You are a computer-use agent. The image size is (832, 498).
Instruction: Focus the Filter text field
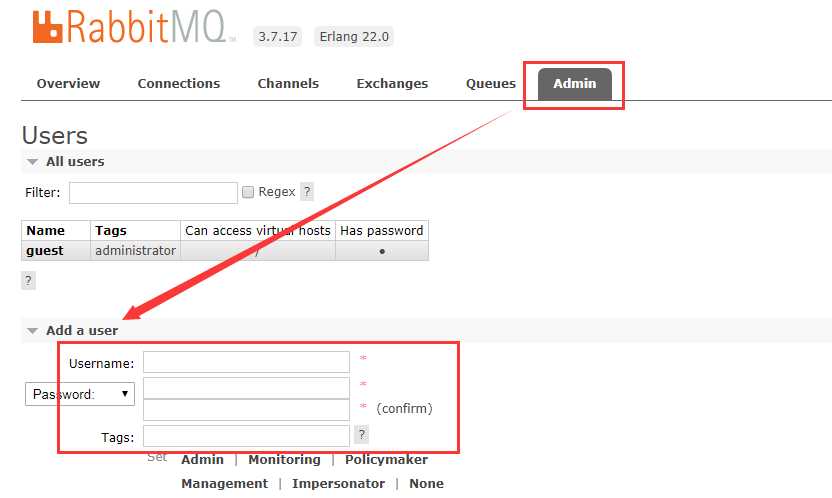[153, 193]
